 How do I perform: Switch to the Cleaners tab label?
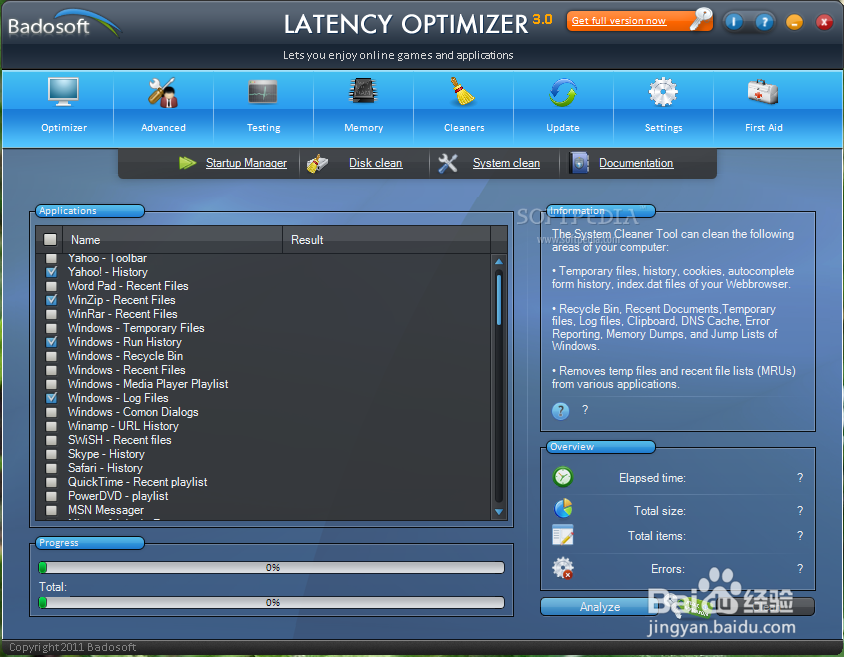(463, 128)
